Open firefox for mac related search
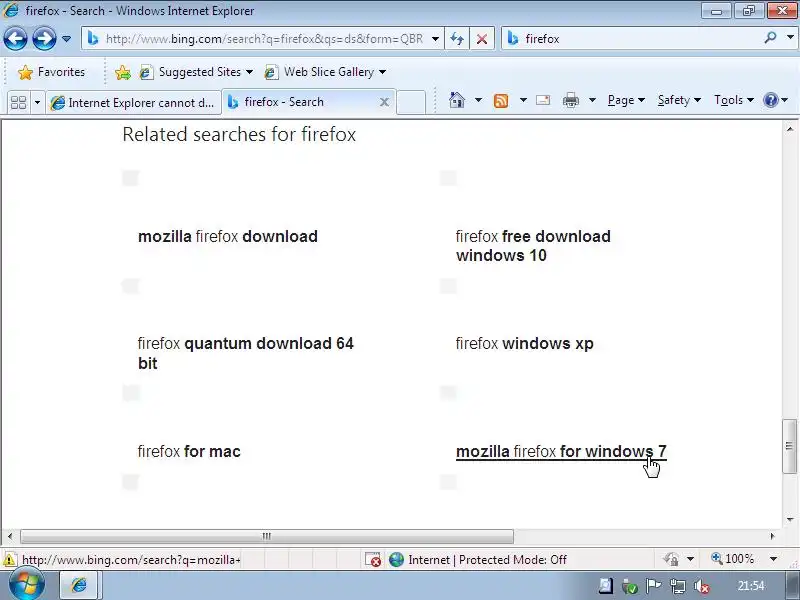This screenshot has height=600, width=800. point(189,452)
